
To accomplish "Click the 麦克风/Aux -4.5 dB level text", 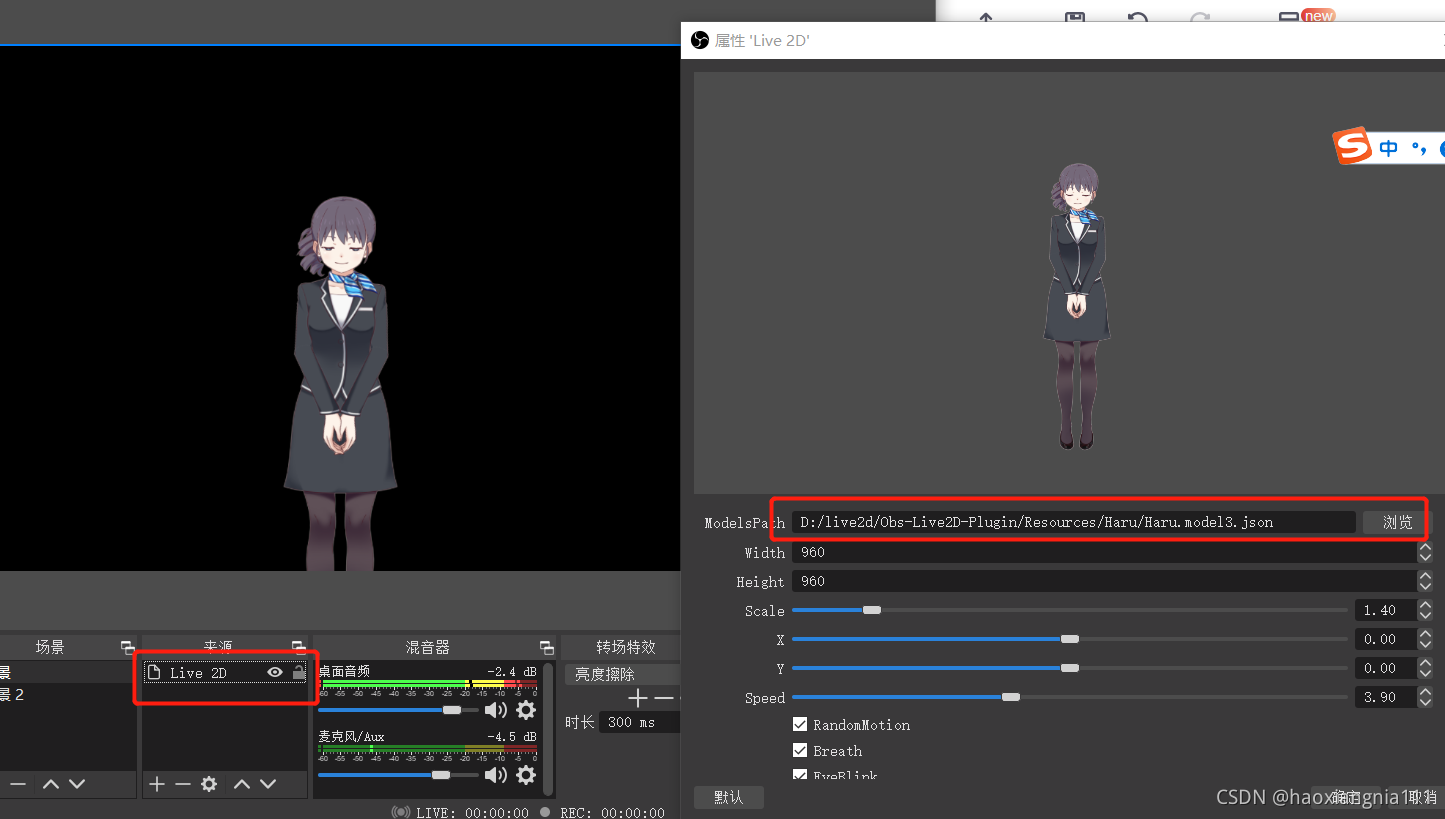I will [x=512, y=737].
